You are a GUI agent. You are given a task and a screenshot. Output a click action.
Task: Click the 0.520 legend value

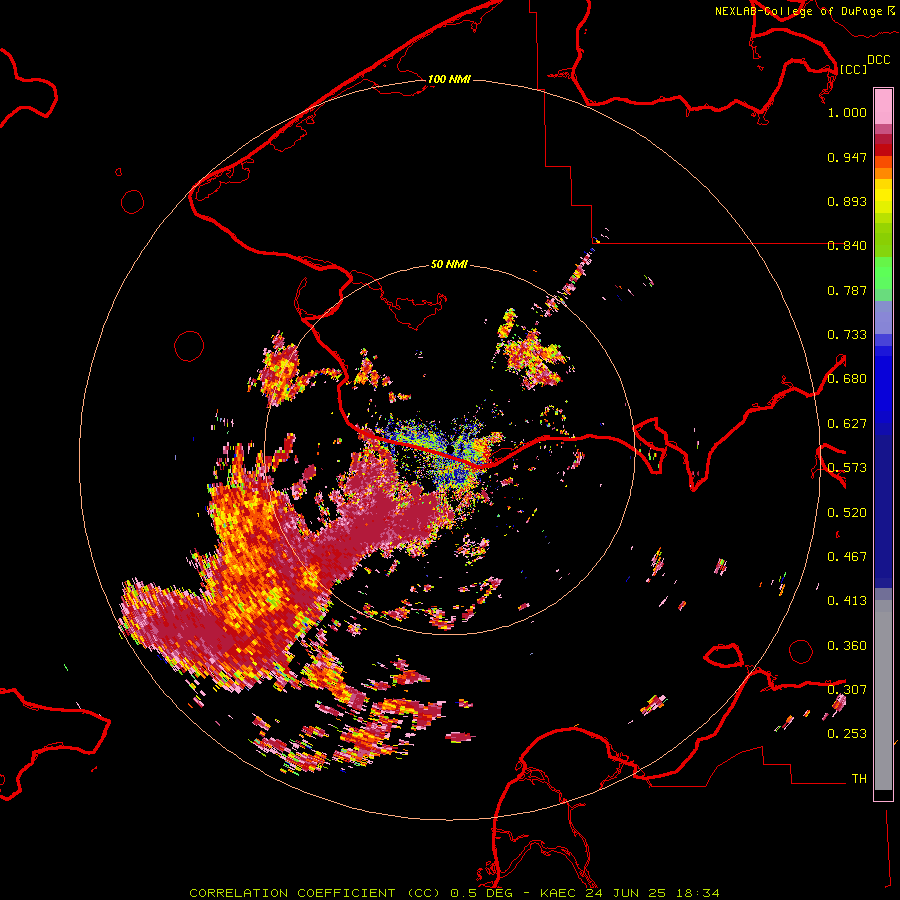(x=847, y=513)
